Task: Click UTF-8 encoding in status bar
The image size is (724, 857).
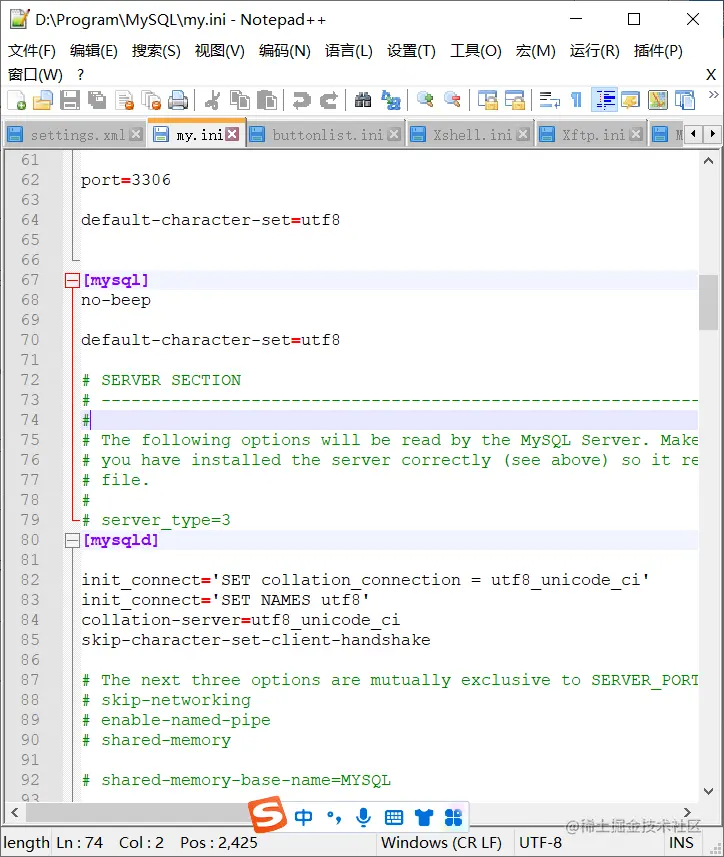Action: (x=540, y=843)
